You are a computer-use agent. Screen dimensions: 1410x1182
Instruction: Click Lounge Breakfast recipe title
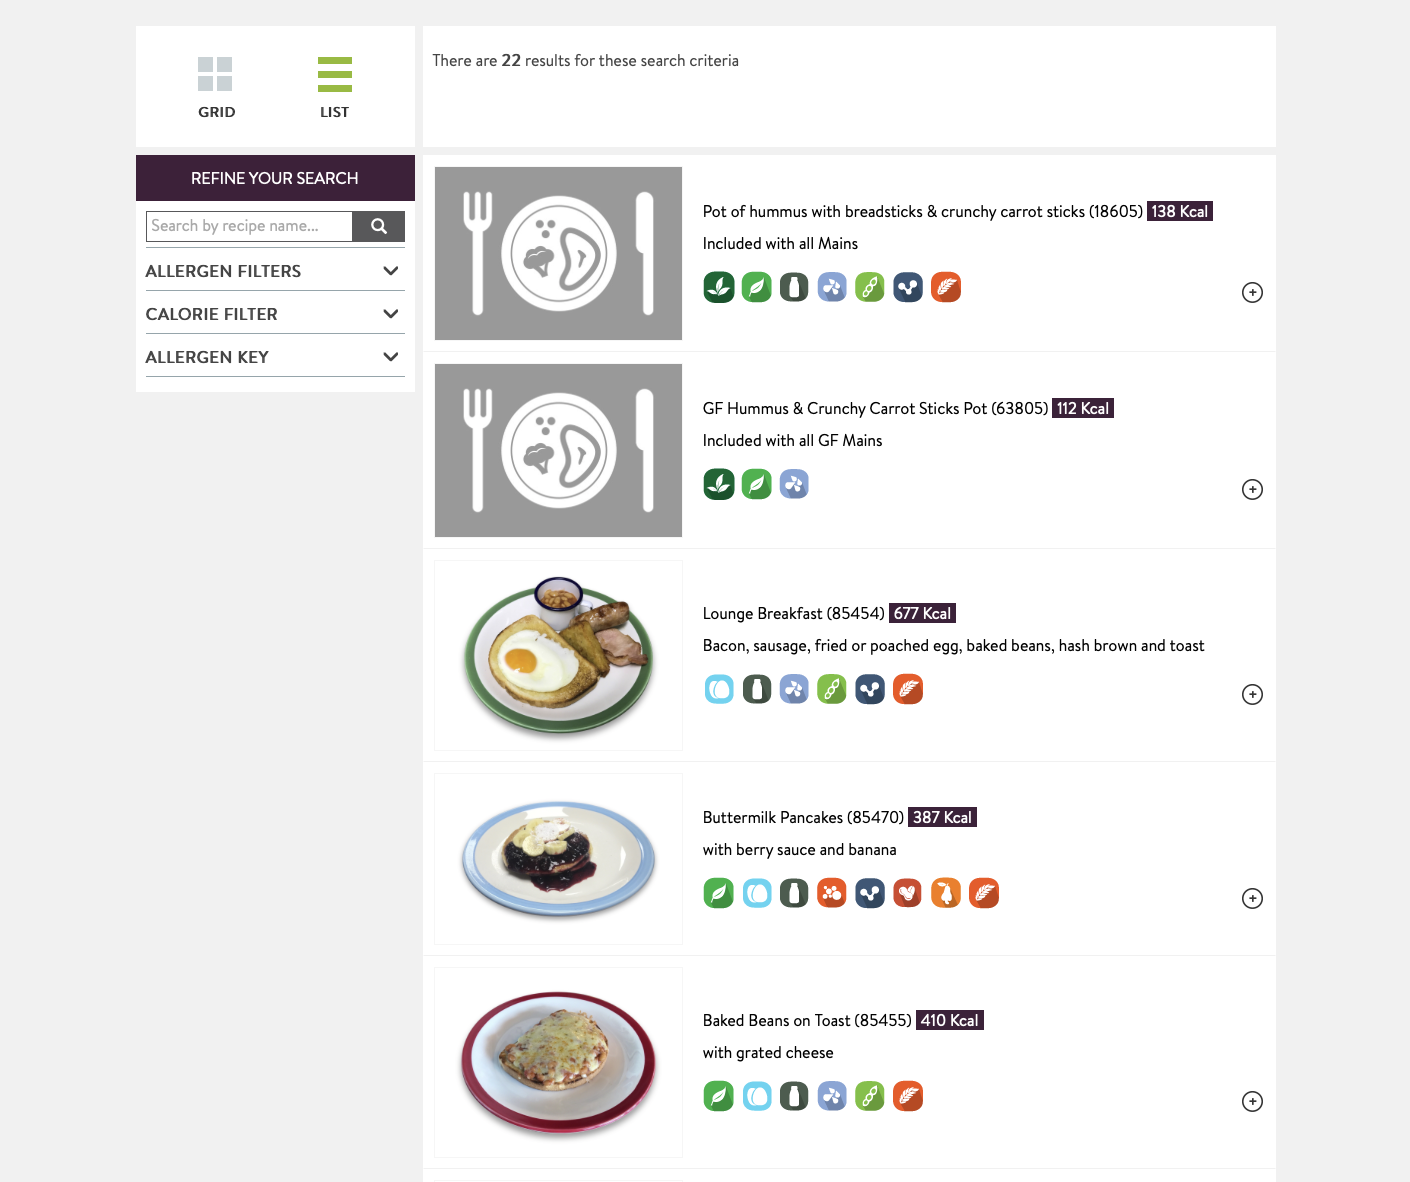[793, 613]
